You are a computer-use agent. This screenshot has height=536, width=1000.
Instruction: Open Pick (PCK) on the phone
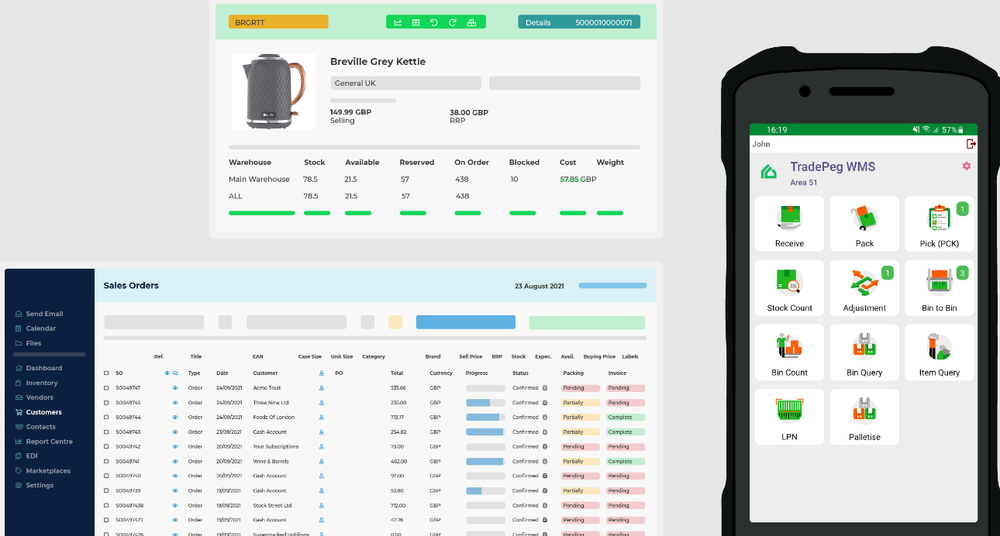point(939,224)
